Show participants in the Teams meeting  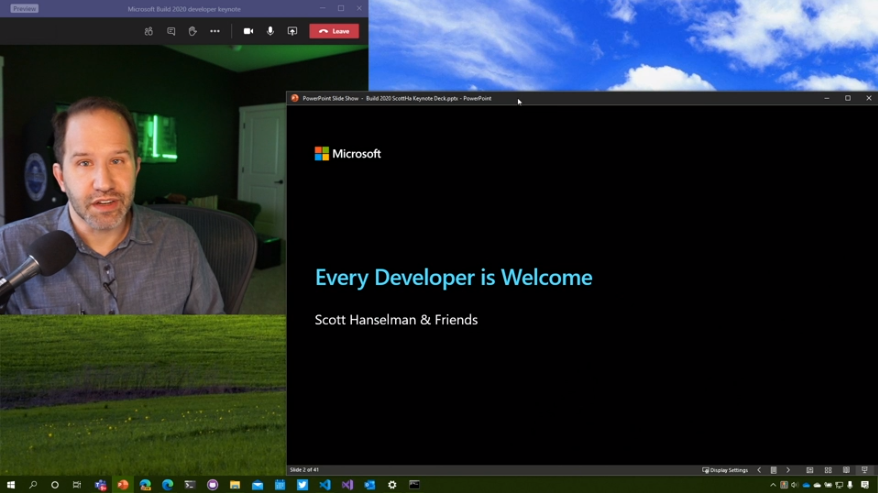(149, 31)
